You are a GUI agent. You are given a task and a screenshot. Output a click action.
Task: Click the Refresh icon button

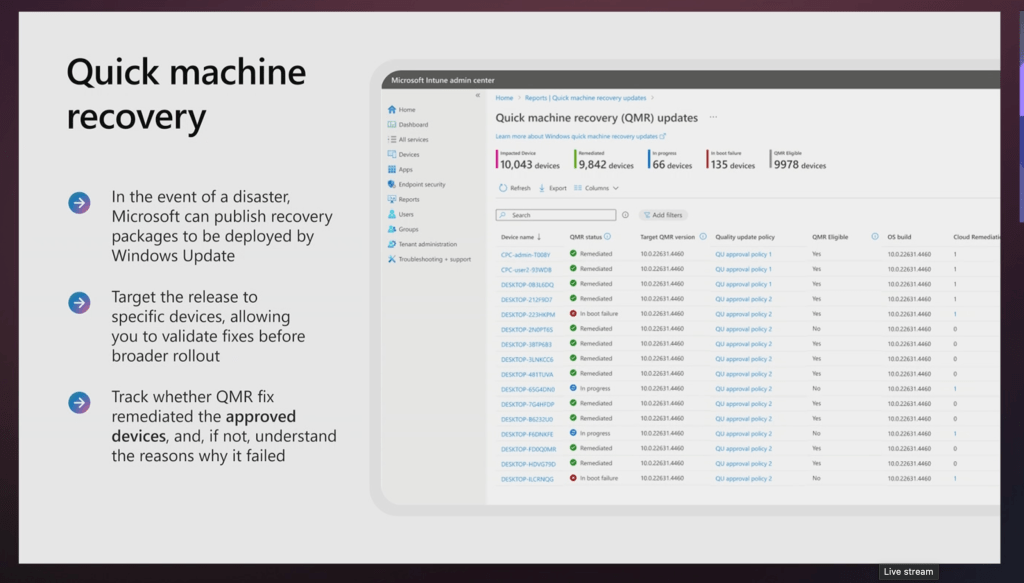(503, 188)
